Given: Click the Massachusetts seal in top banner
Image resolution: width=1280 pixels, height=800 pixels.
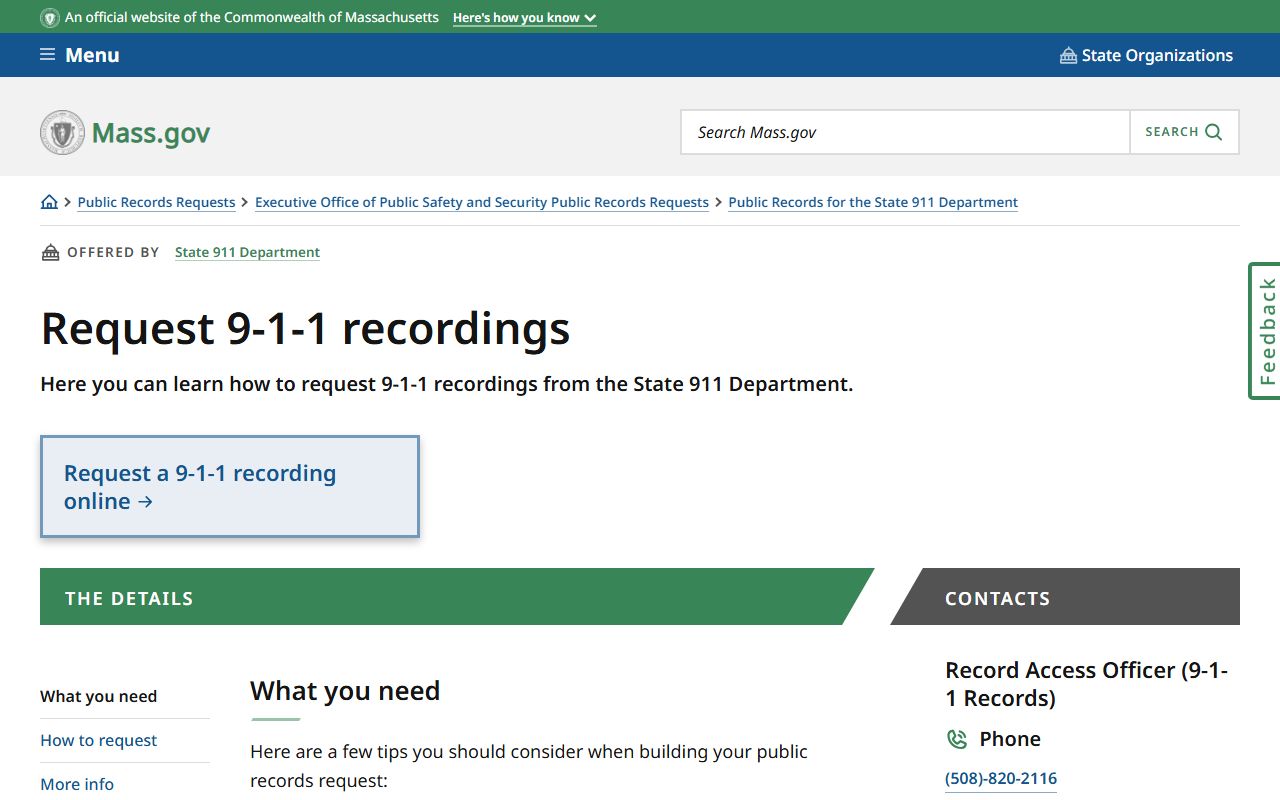Looking at the screenshot, I should click(x=50, y=18).
